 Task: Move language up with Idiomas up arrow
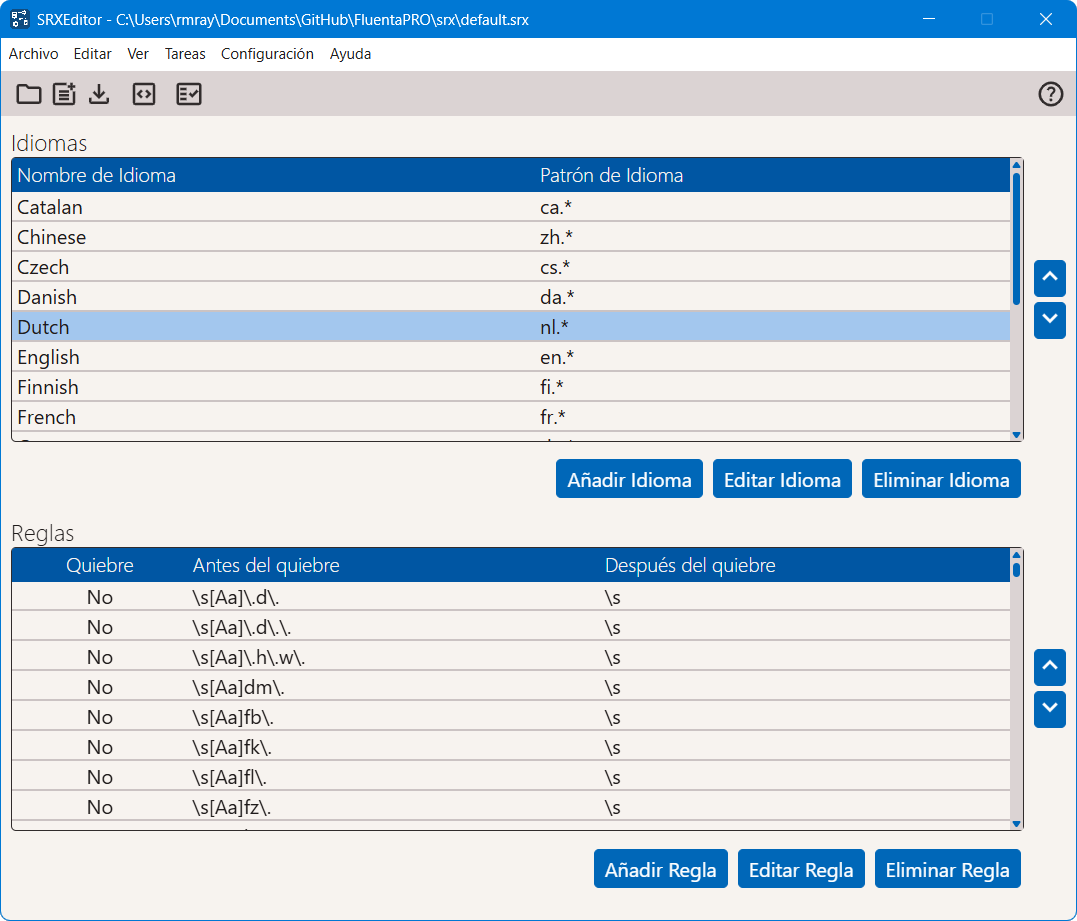click(1050, 277)
